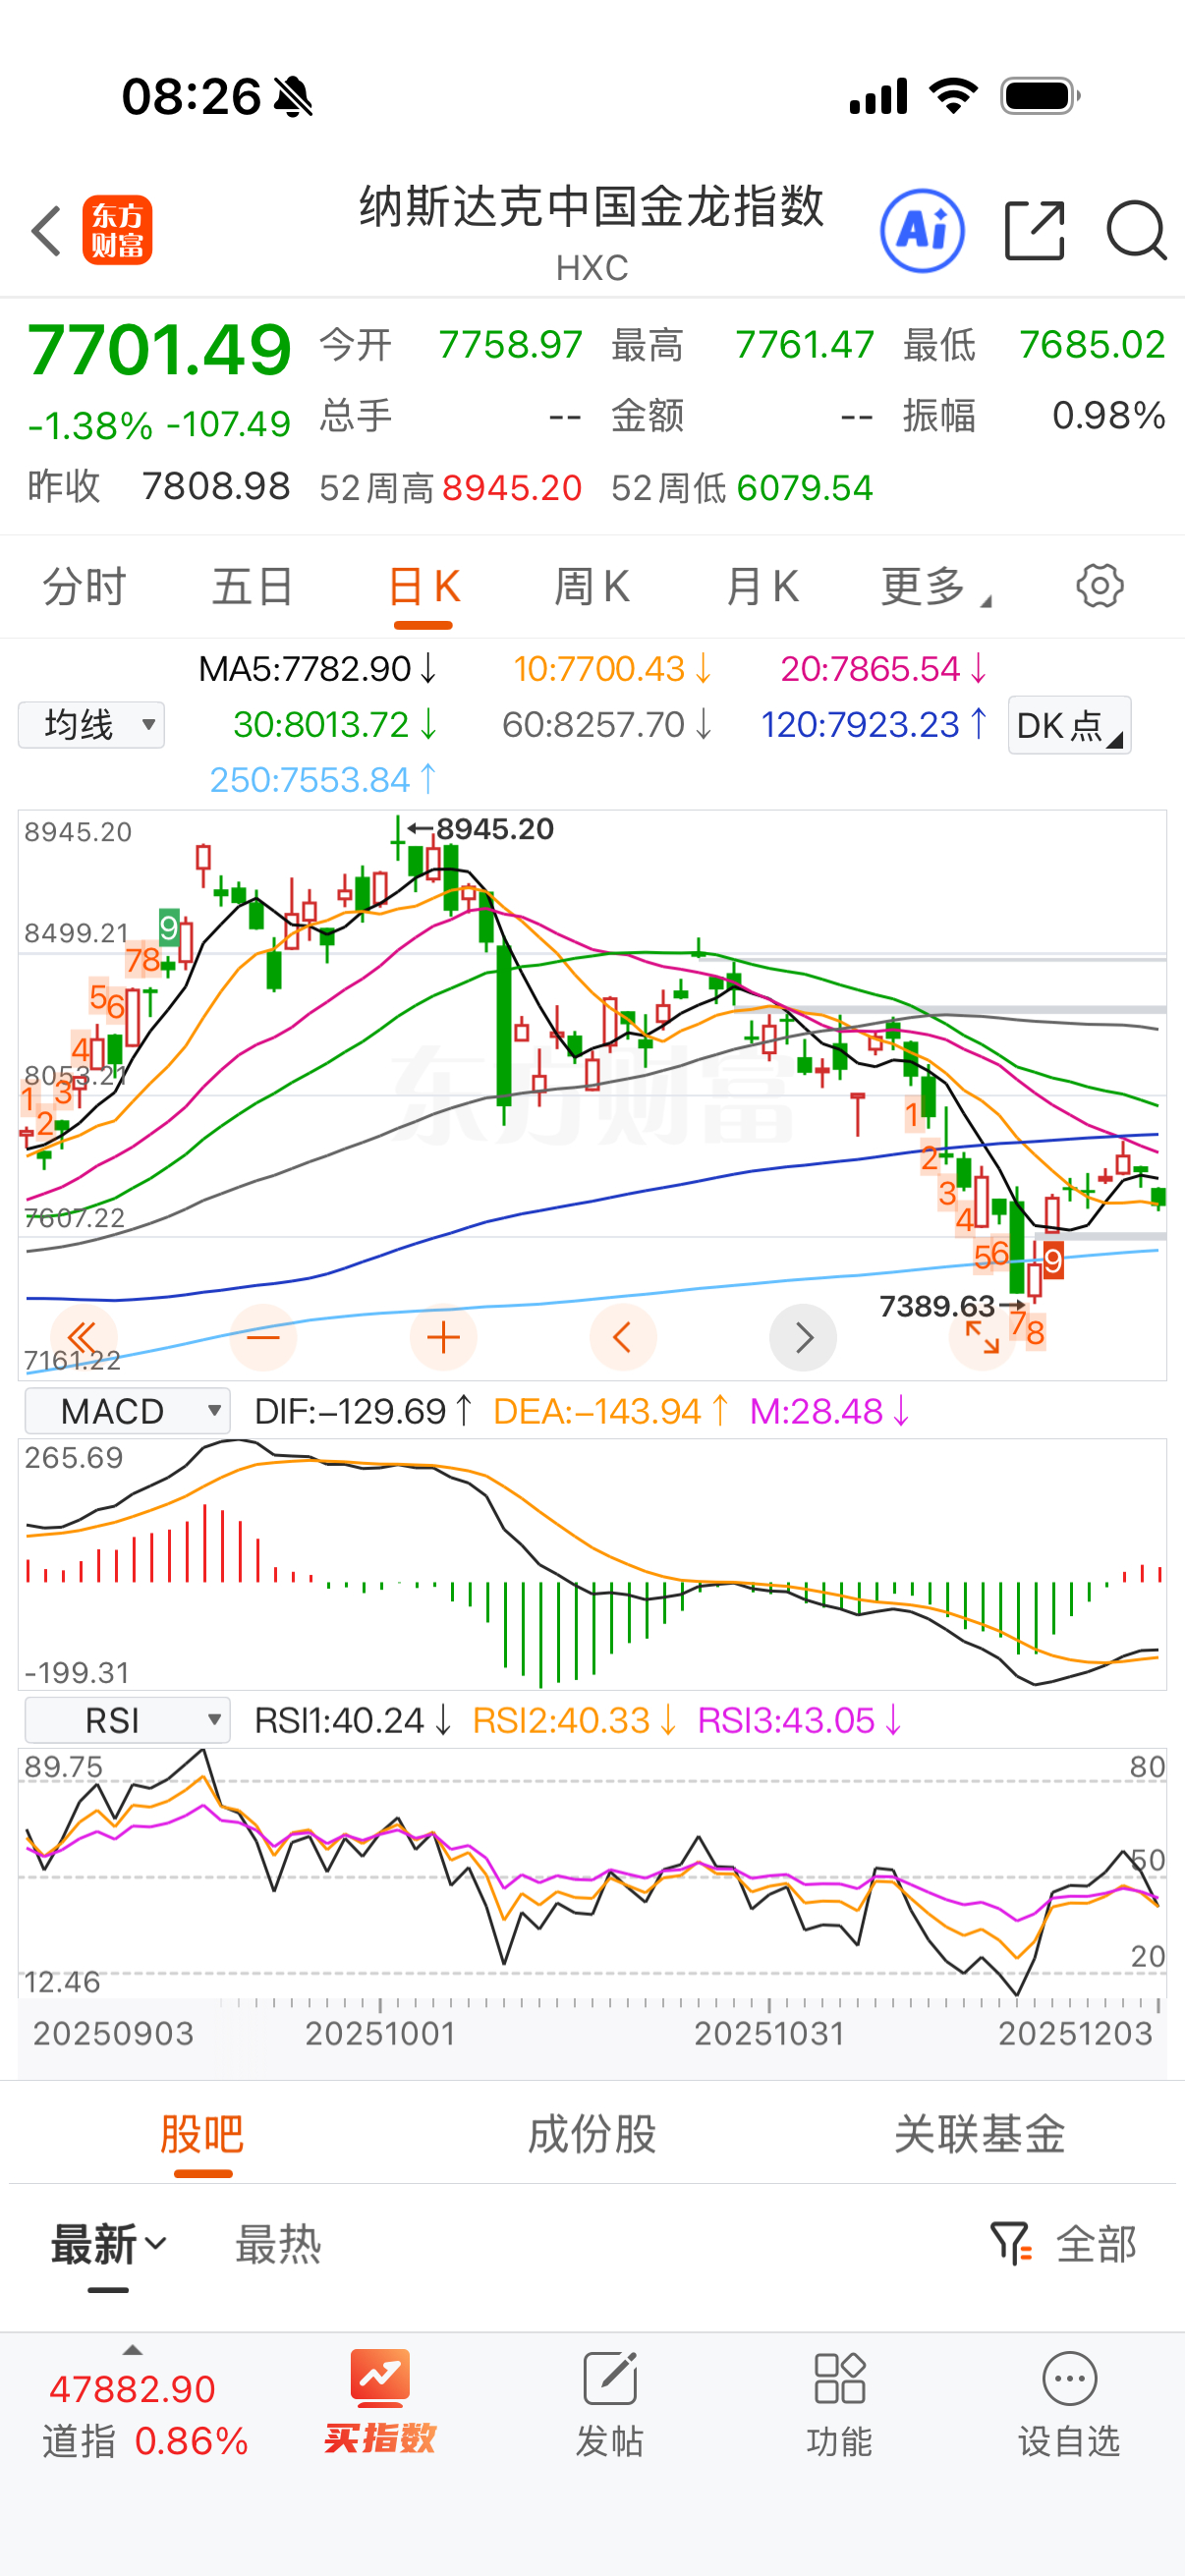This screenshot has height=2576, width=1185.
Task: Tap the back arrow icon
Action: coord(47,231)
